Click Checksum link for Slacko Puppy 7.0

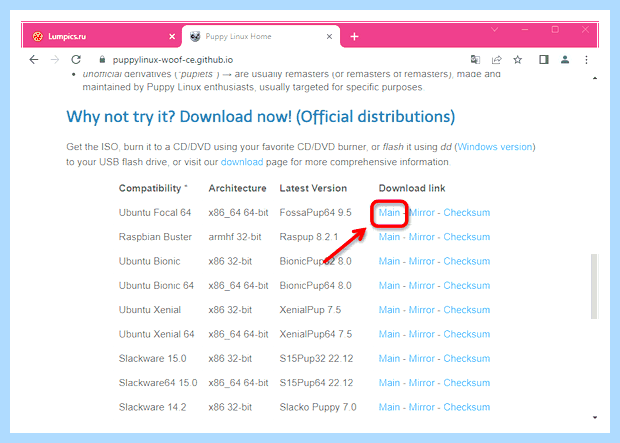467,407
